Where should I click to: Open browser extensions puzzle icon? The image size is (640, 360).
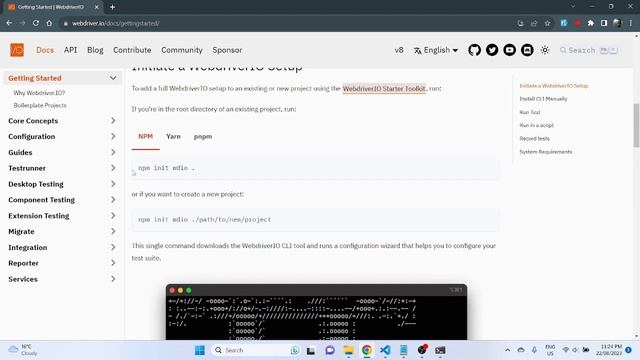pyautogui.click(x=591, y=23)
